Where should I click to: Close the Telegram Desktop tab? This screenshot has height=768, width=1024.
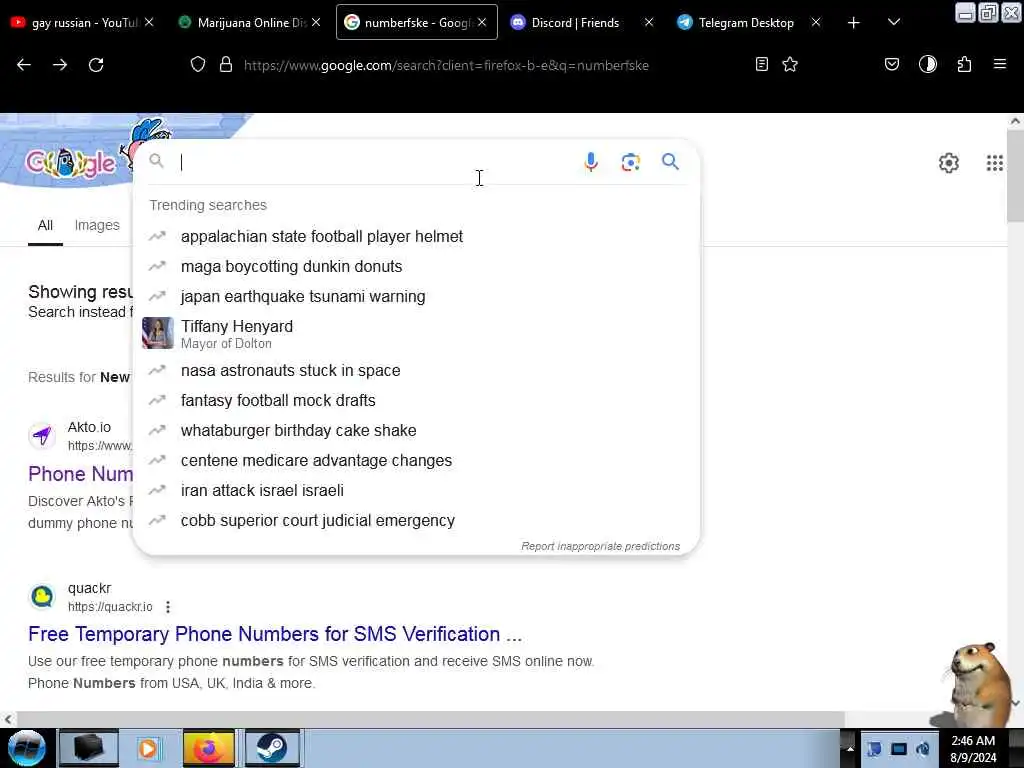click(816, 22)
